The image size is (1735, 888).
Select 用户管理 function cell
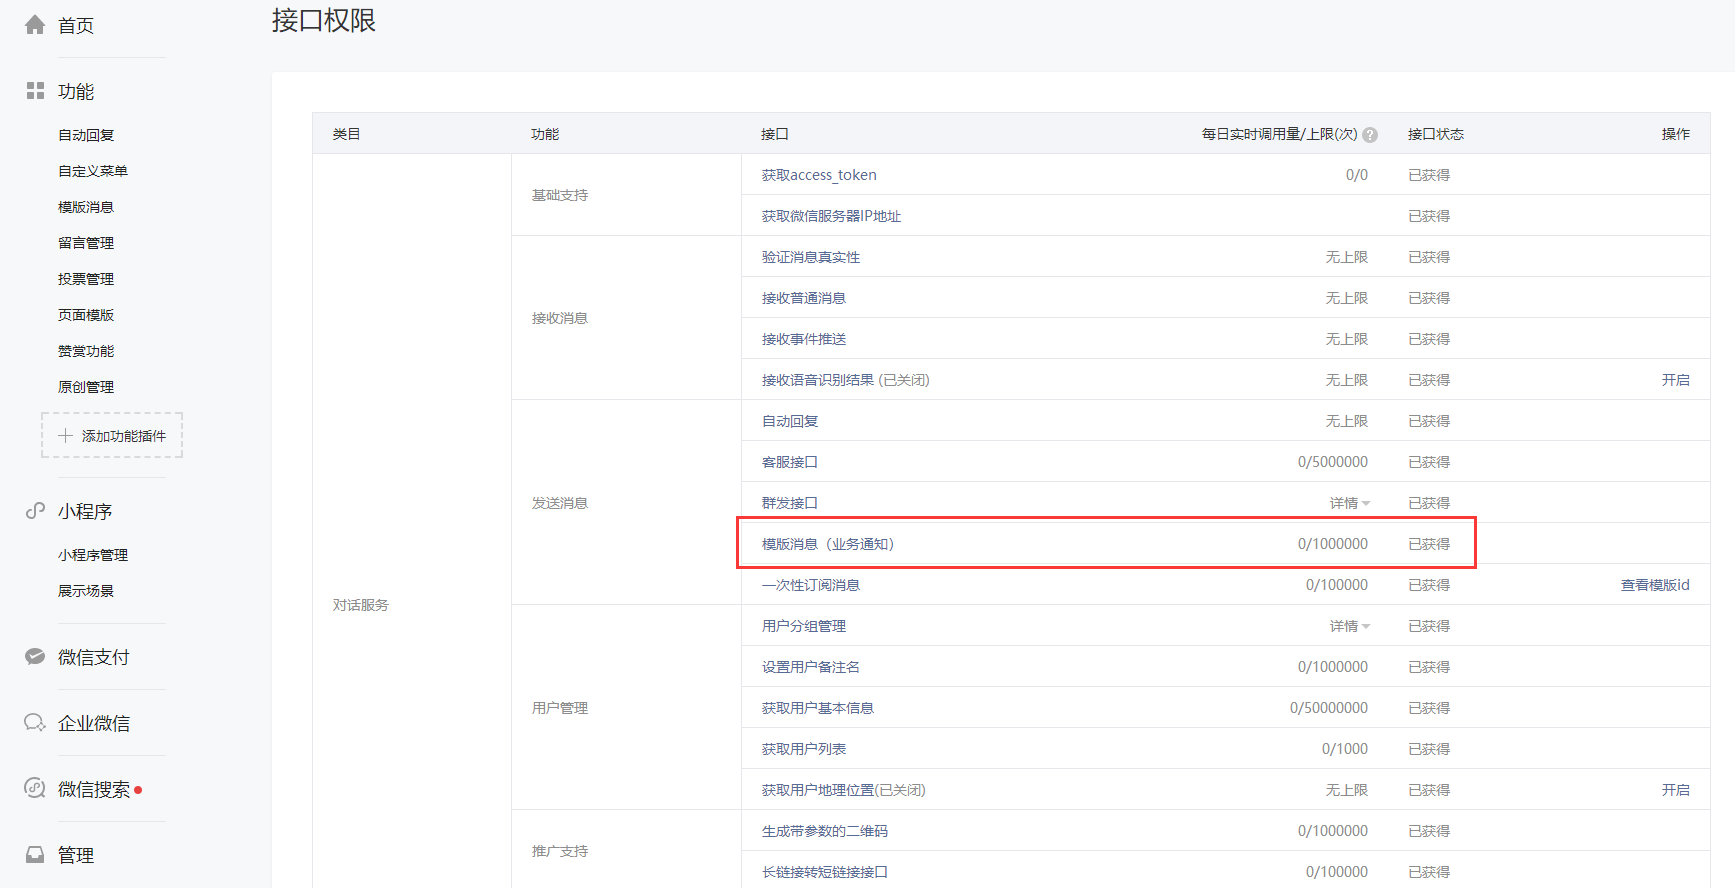tap(560, 708)
